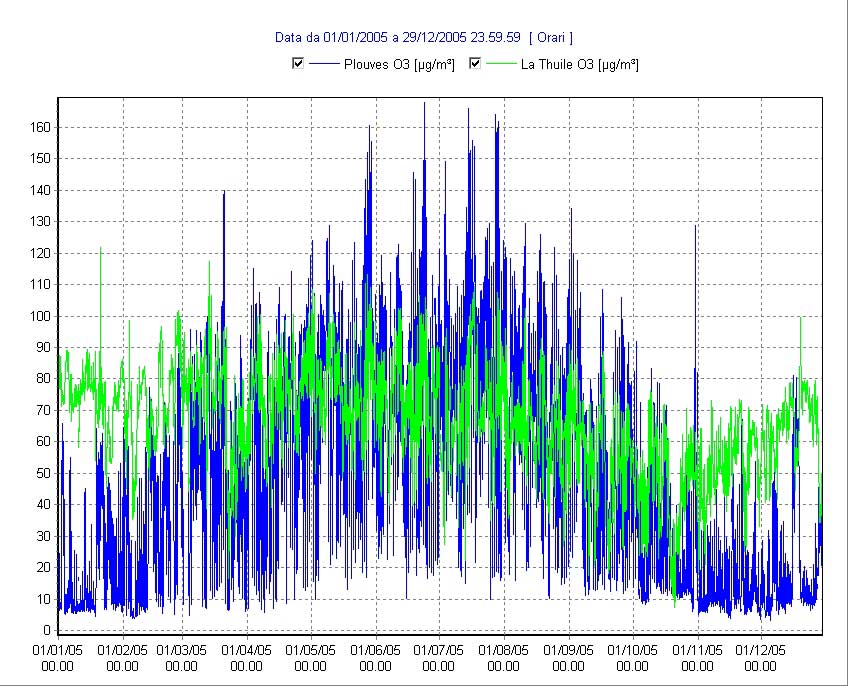Viewport: 848px width, 686px height.
Task: Click the y-axis value 20
Action: coord(43,567)
